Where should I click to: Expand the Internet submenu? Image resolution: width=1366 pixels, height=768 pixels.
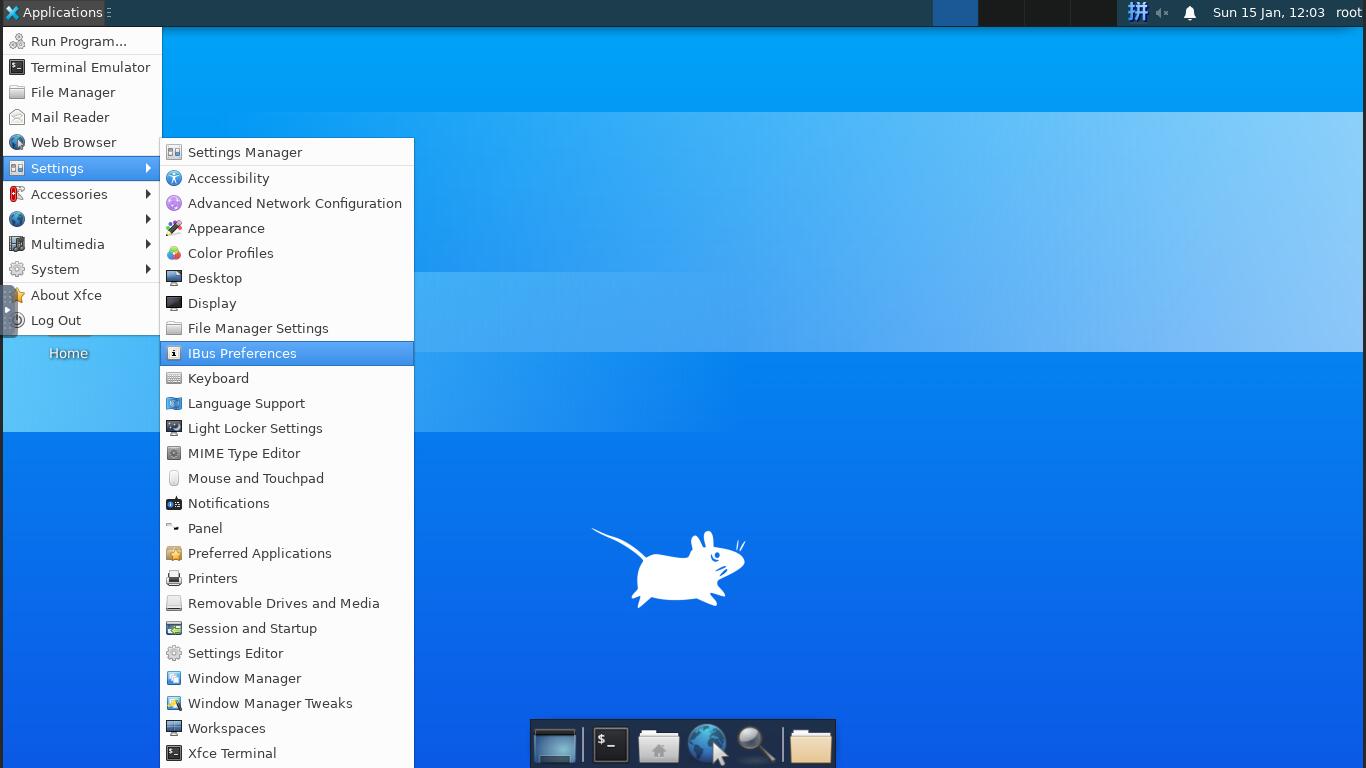click(x=82, y=219)
